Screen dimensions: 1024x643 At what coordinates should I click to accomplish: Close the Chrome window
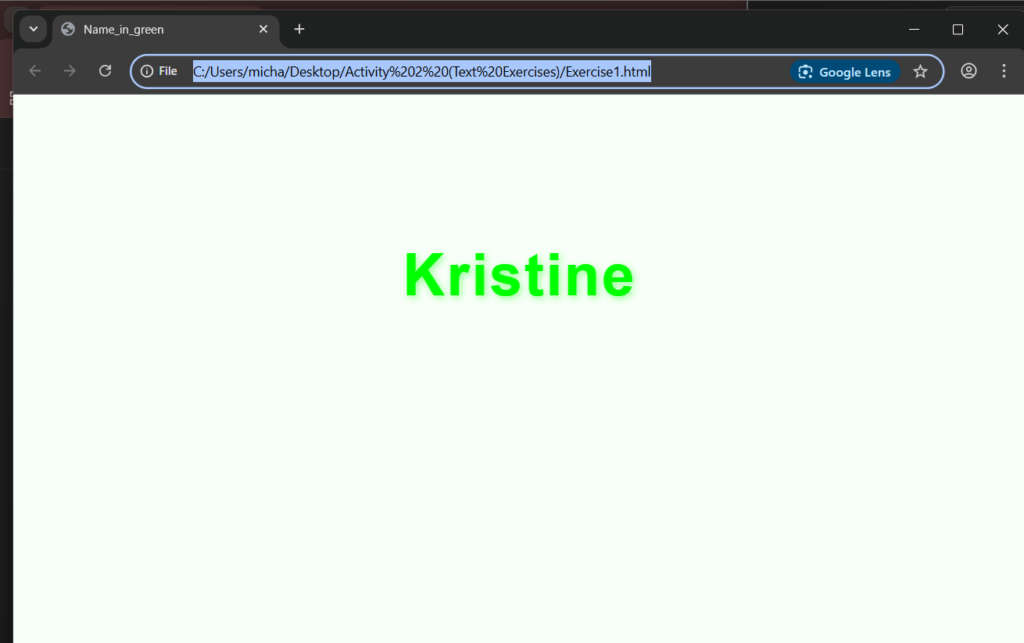(1002, 29)
